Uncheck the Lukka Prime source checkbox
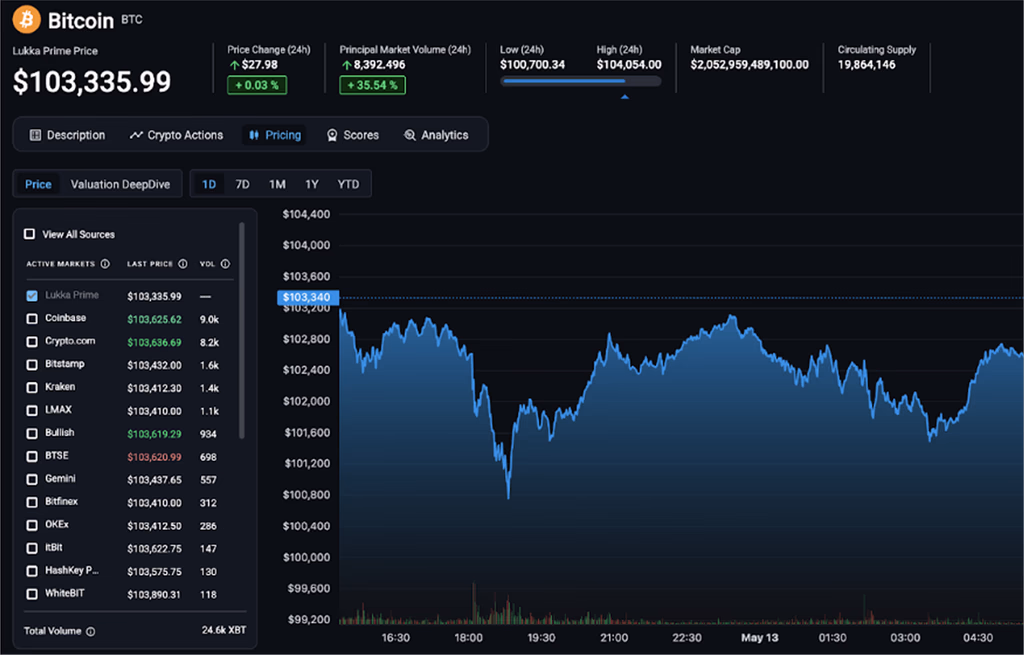Viewport: 1024px width, 655px height. click(31, 296)
